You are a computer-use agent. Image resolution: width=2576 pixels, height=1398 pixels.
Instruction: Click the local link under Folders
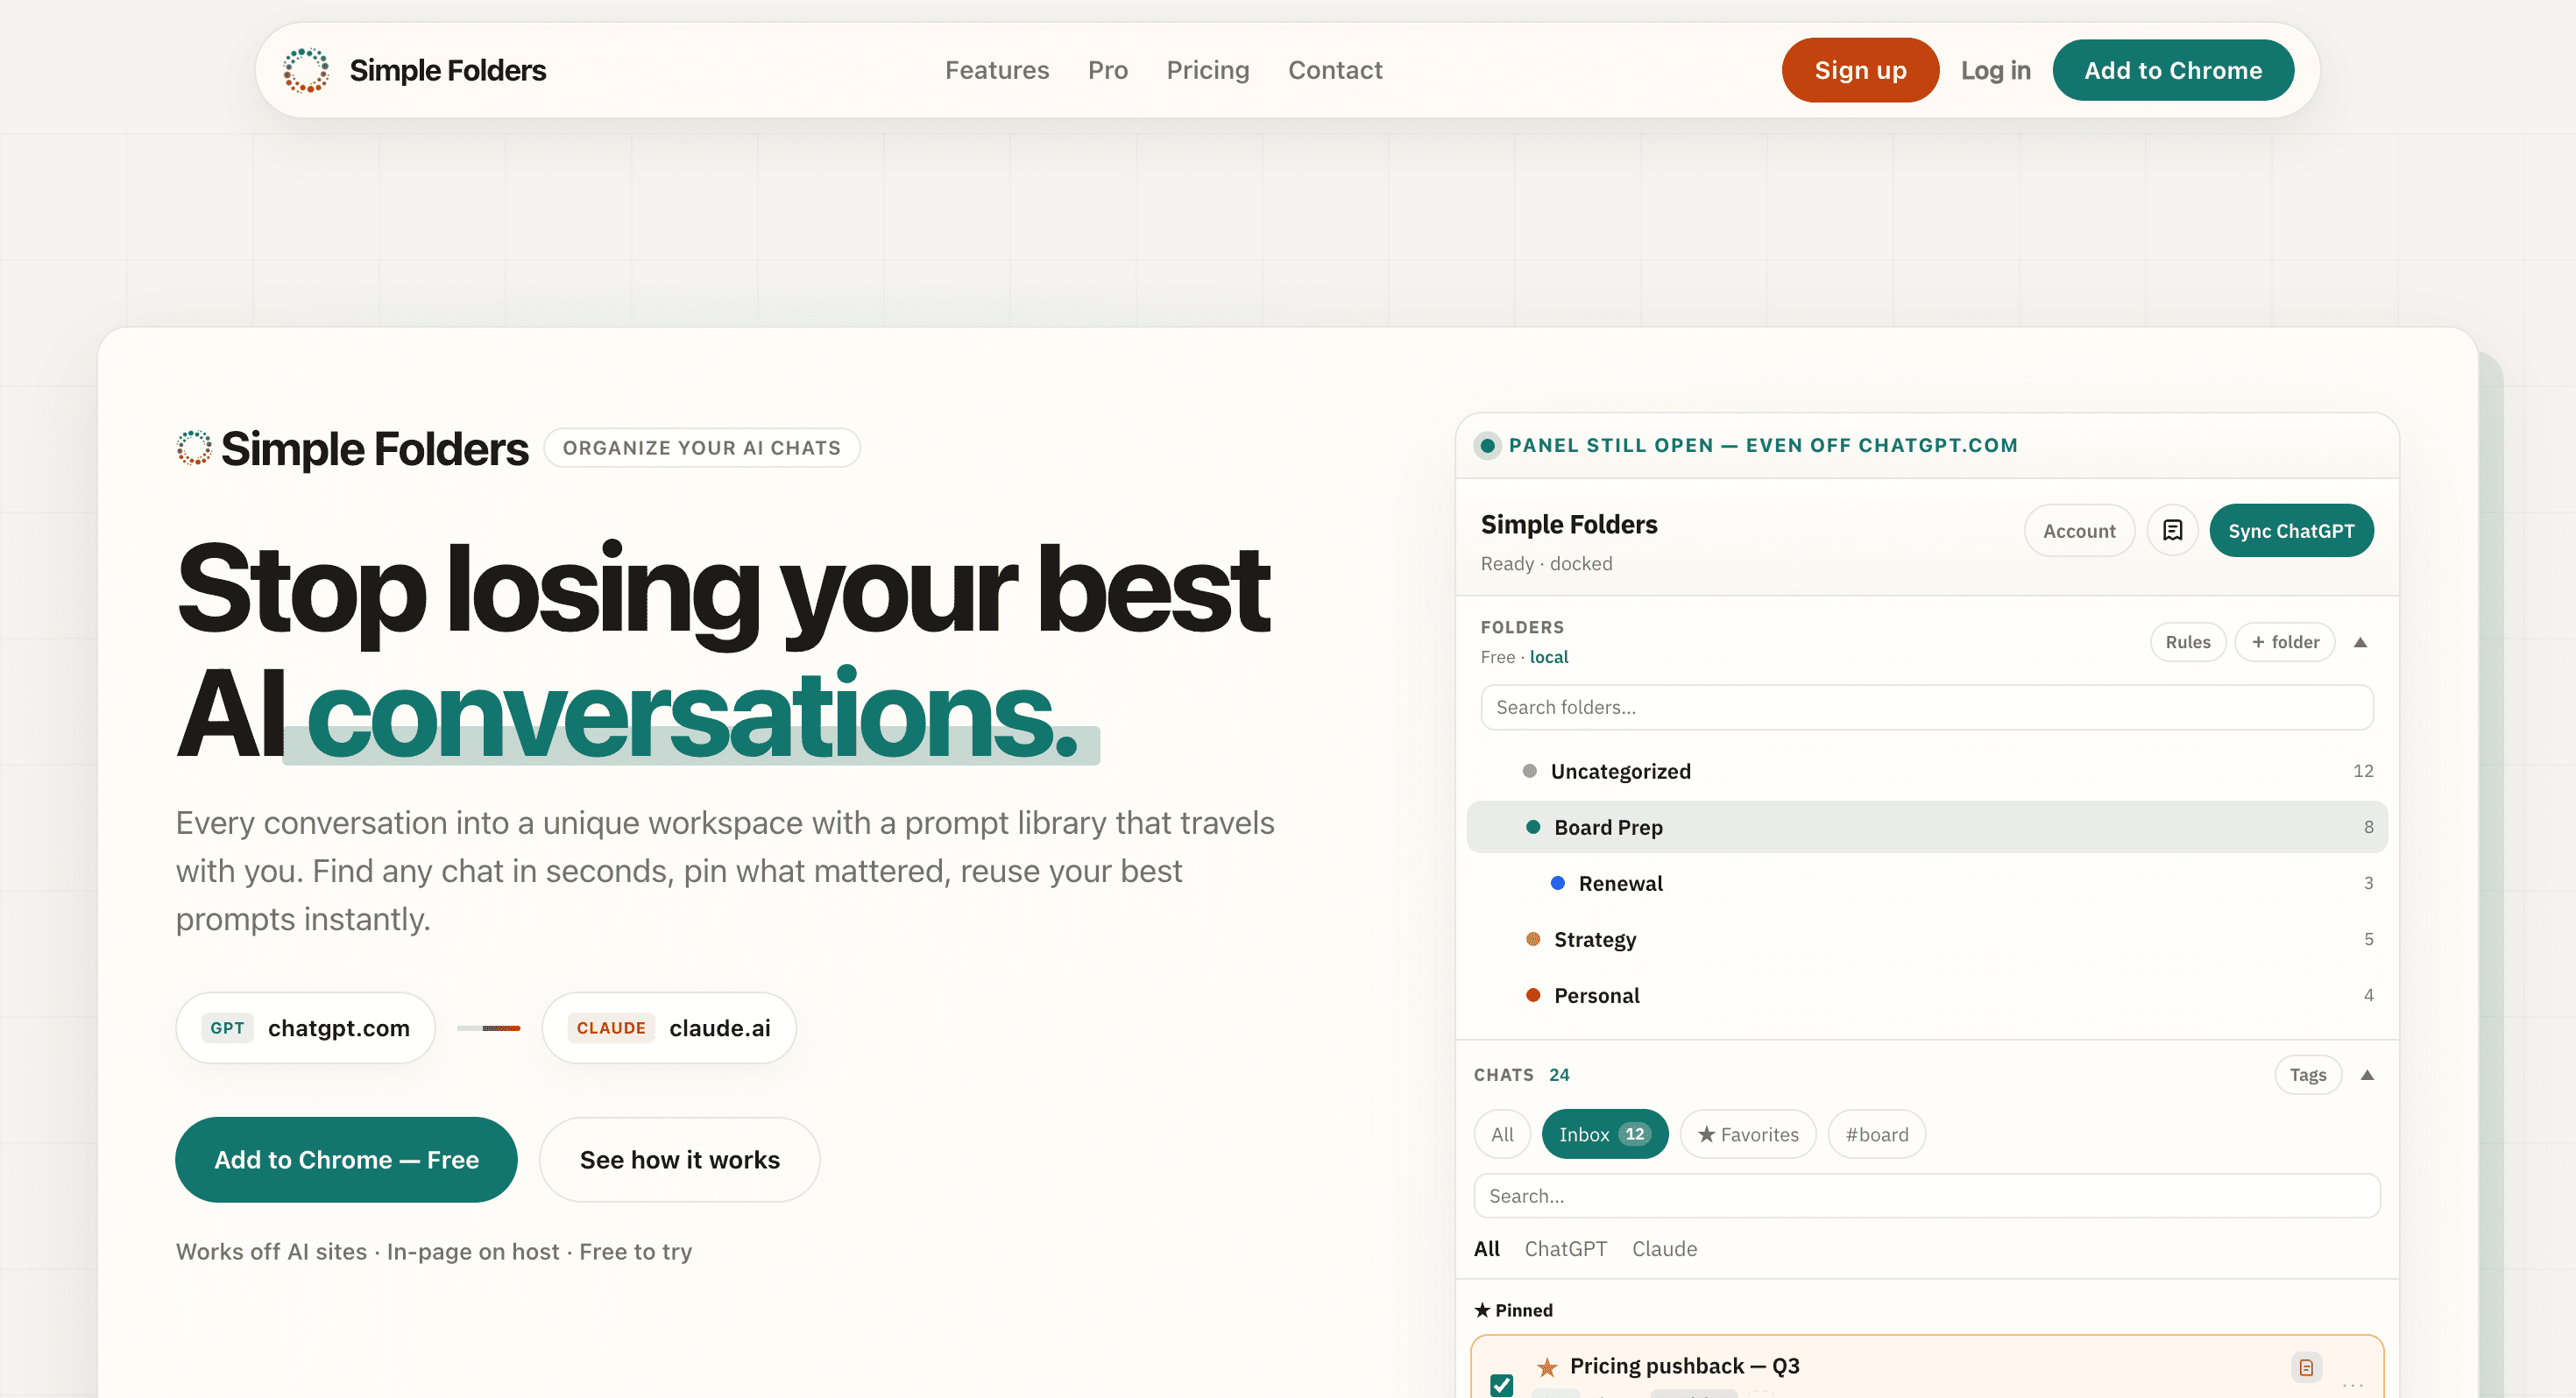click(x=1549, y=657)
